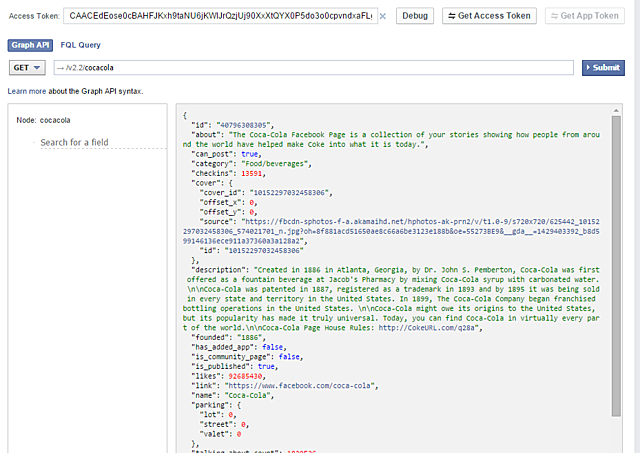Click the has_added_app value false
Screen dimensions: 640x453
pos(272,347)
